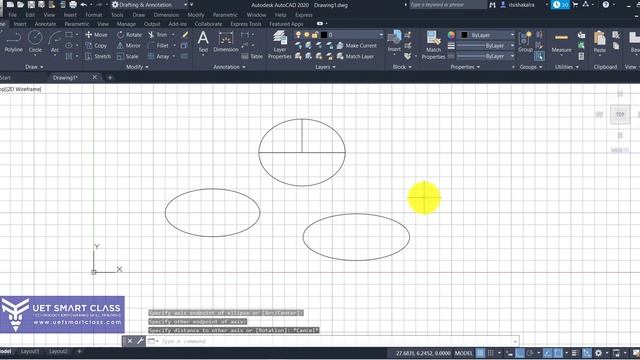Close the Drawing1 tab
Viewport: 640px width, 360px height.
(95, 77)
